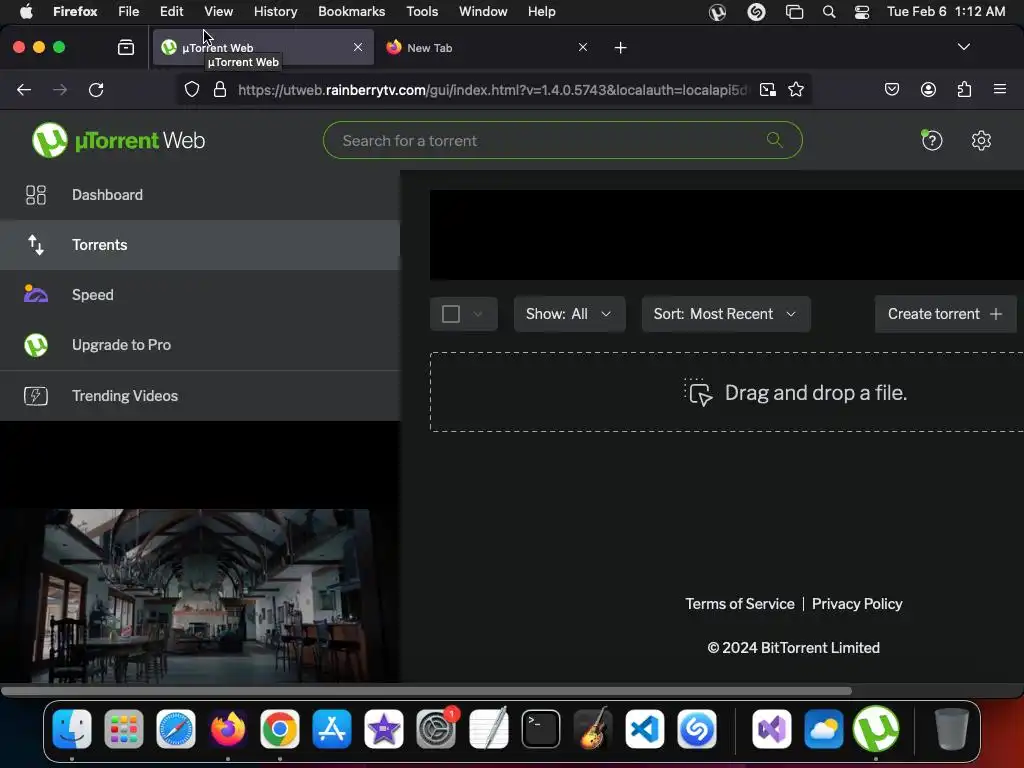Open the Privacy Policy link
Viewport: 1024px width, 768px height.
tap(857, 604)
